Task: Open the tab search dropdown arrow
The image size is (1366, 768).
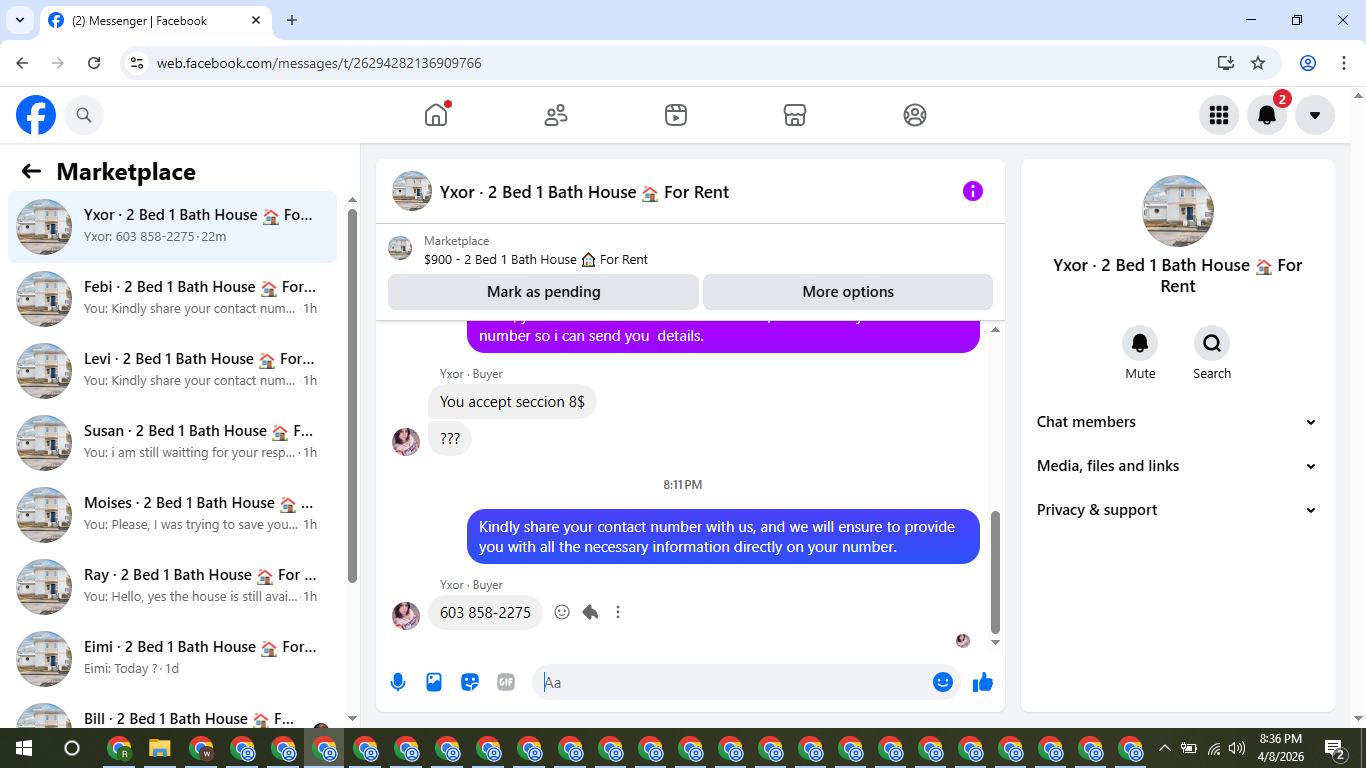Action: tap(19, 20)
